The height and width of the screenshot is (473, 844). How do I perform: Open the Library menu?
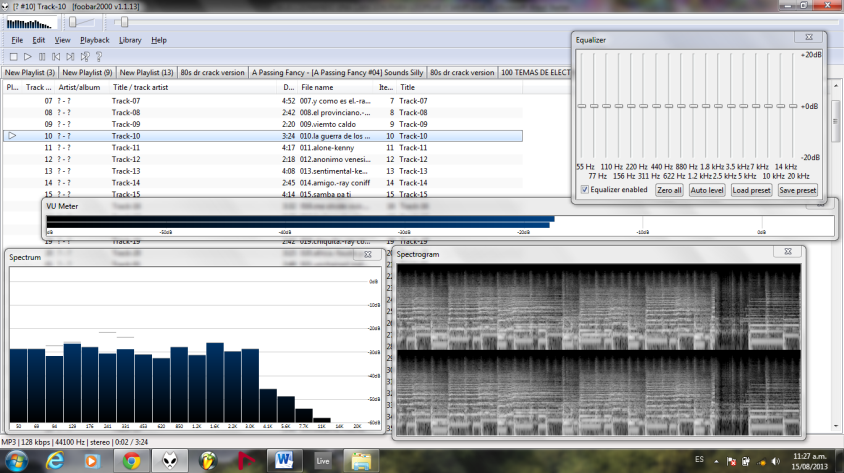click(130, 40)
